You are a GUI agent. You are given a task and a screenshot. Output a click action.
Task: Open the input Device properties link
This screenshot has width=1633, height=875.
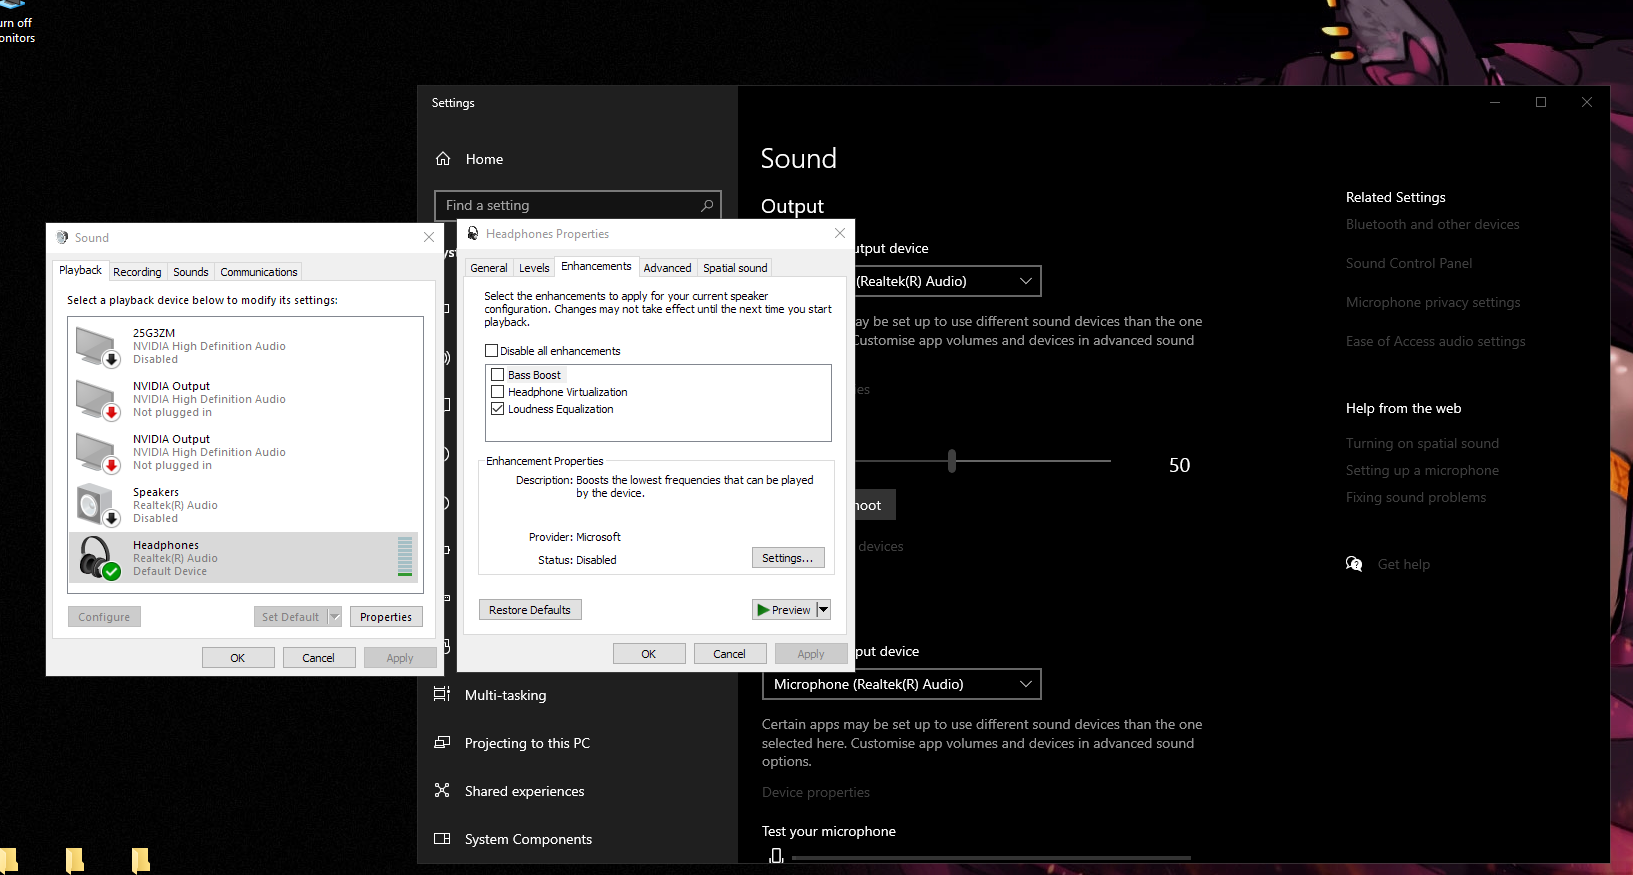pyautogui.click(x=816, y=792)
